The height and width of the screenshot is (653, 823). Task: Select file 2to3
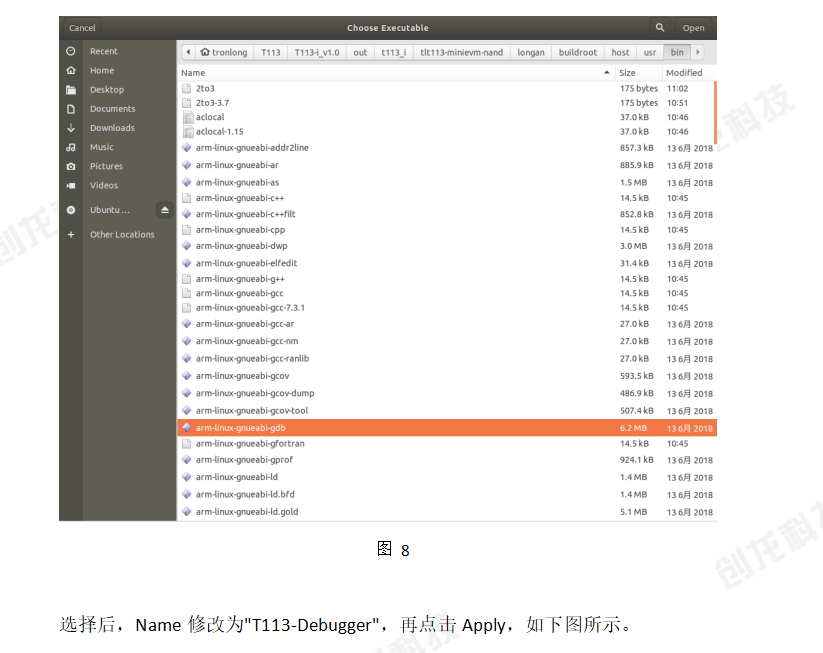click(x=446, y=88)
